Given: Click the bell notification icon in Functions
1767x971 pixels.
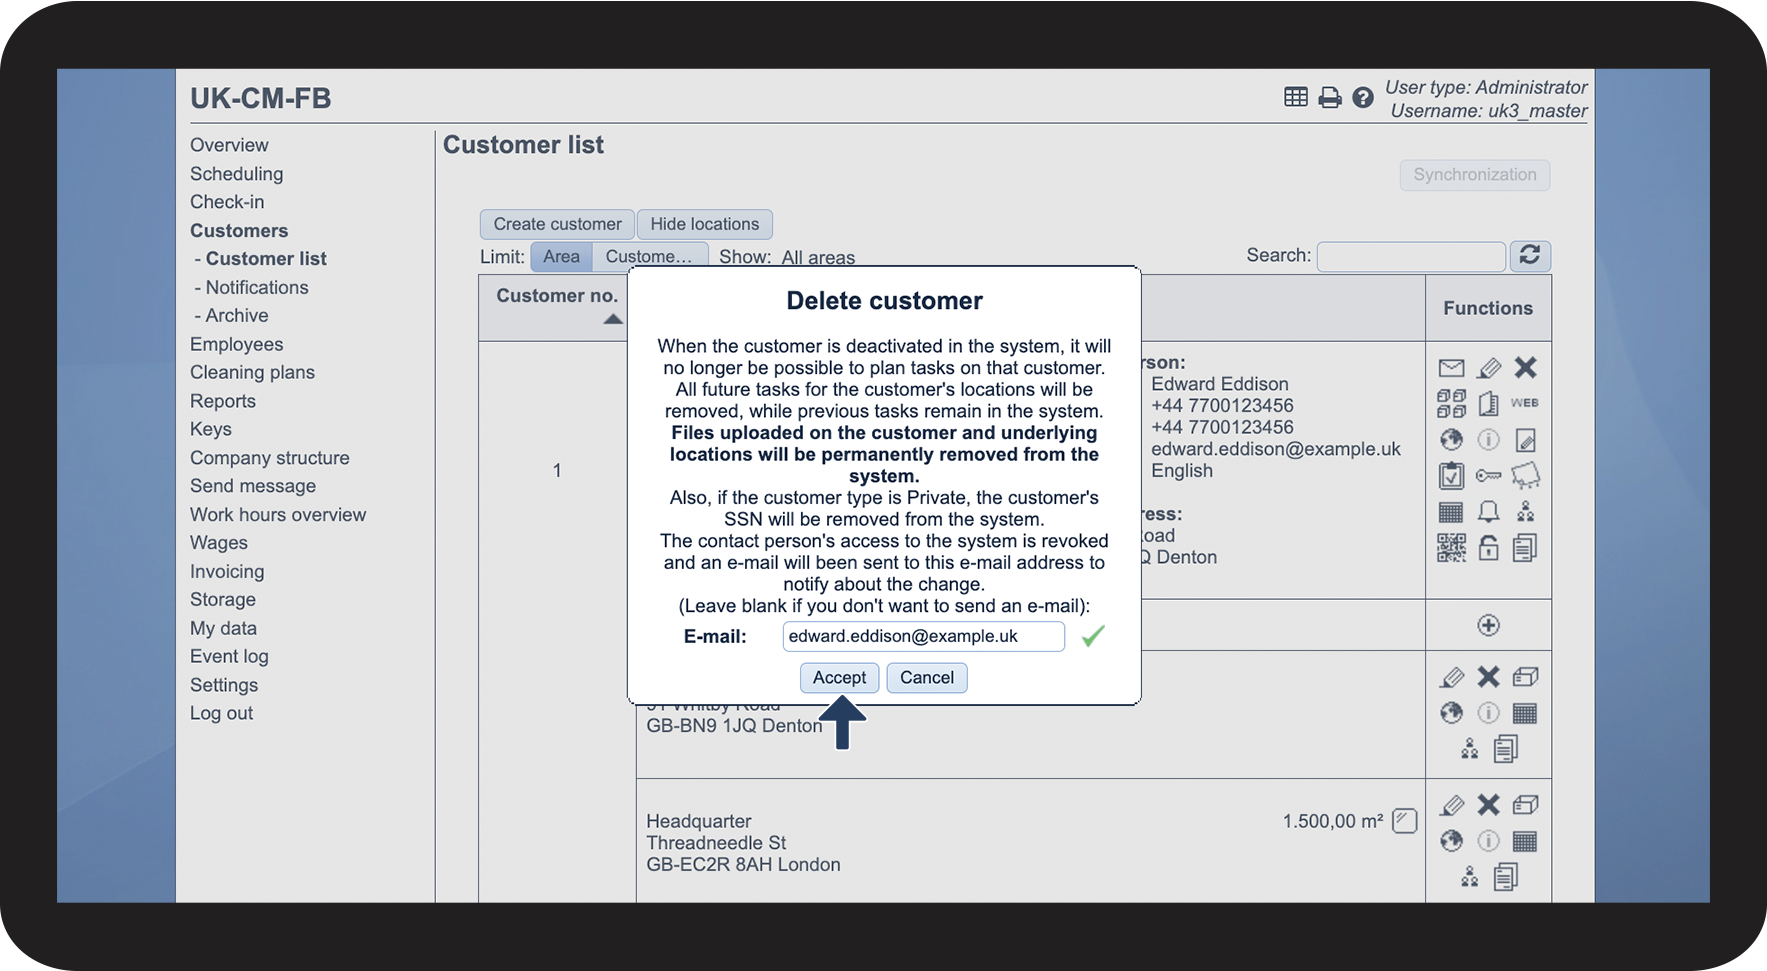Looking at the screenshot, I should [1488, 512].
